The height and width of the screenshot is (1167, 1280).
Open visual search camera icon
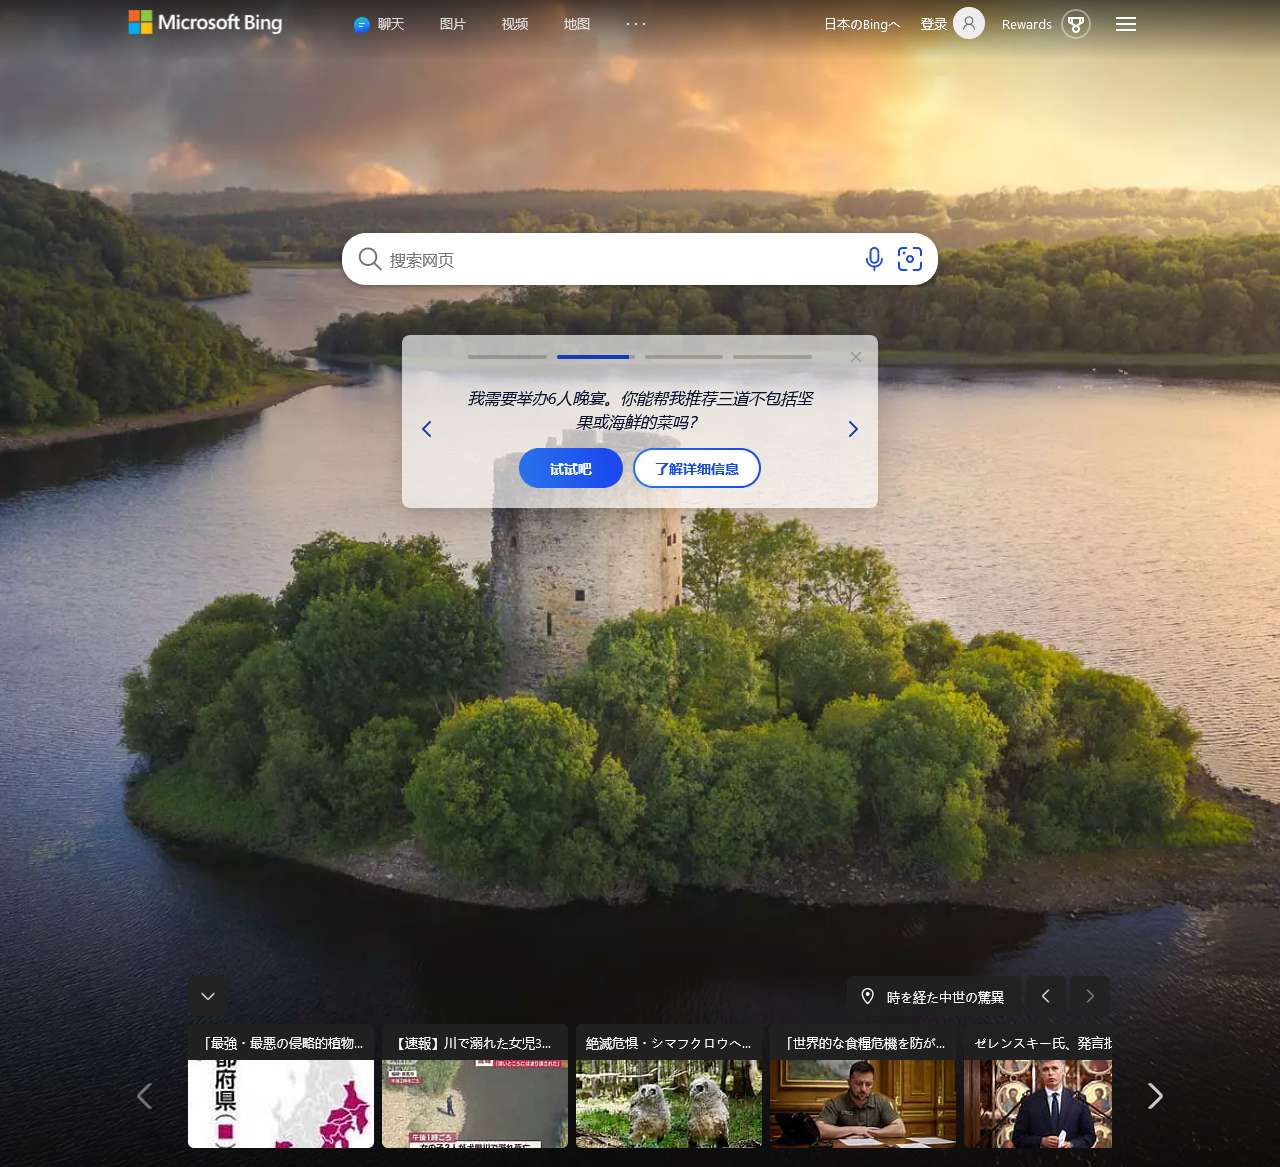(x=910, y=259)
